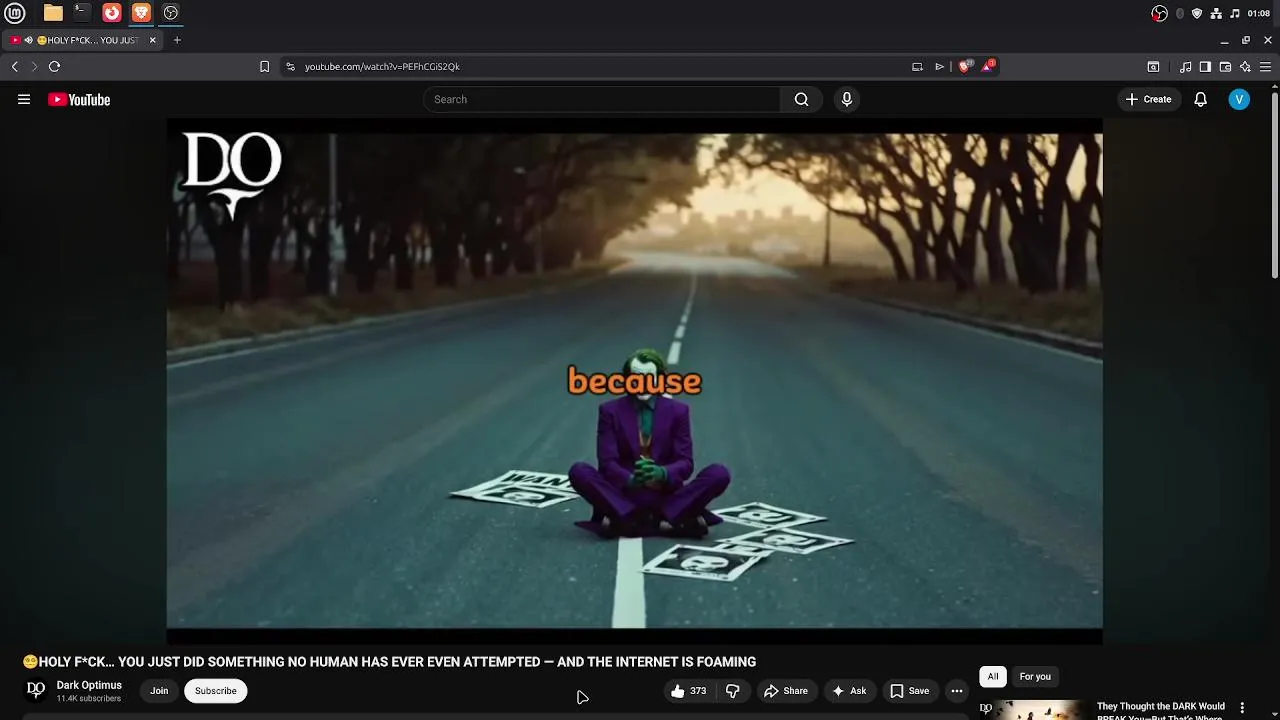Open the music note tray icon
This screenshot has width=1280, height=720.
tap(1235, 13)
